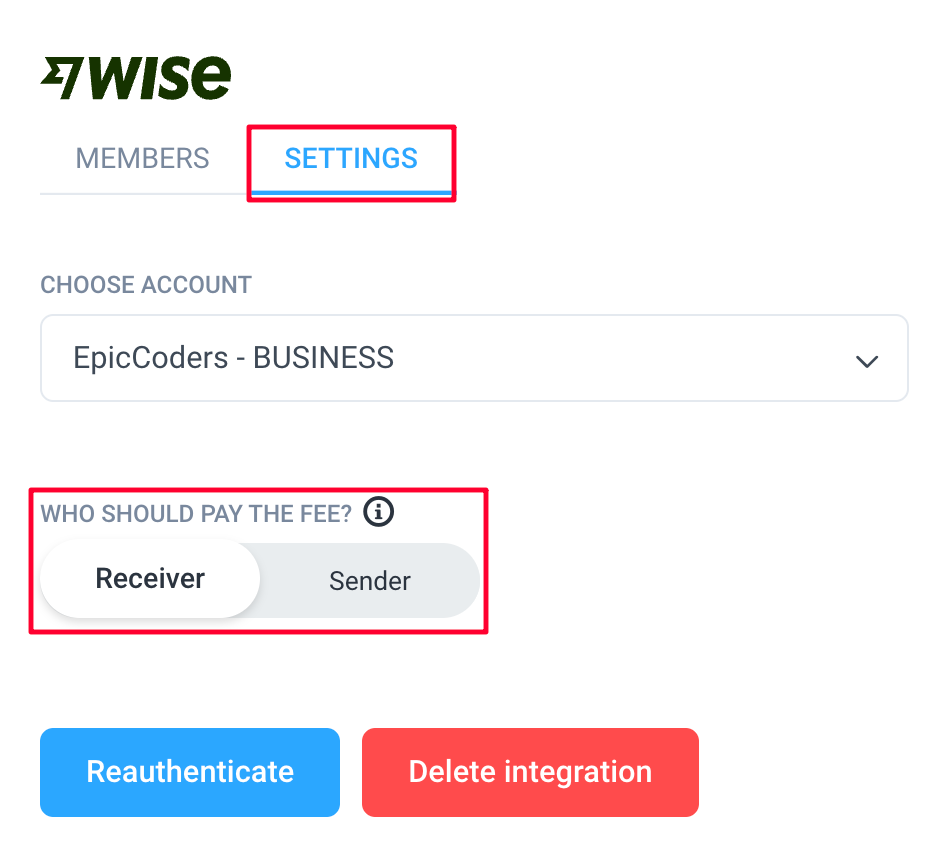Click the Wise logo
Viewport: 934px width, 858px height.
pos(136,78)
